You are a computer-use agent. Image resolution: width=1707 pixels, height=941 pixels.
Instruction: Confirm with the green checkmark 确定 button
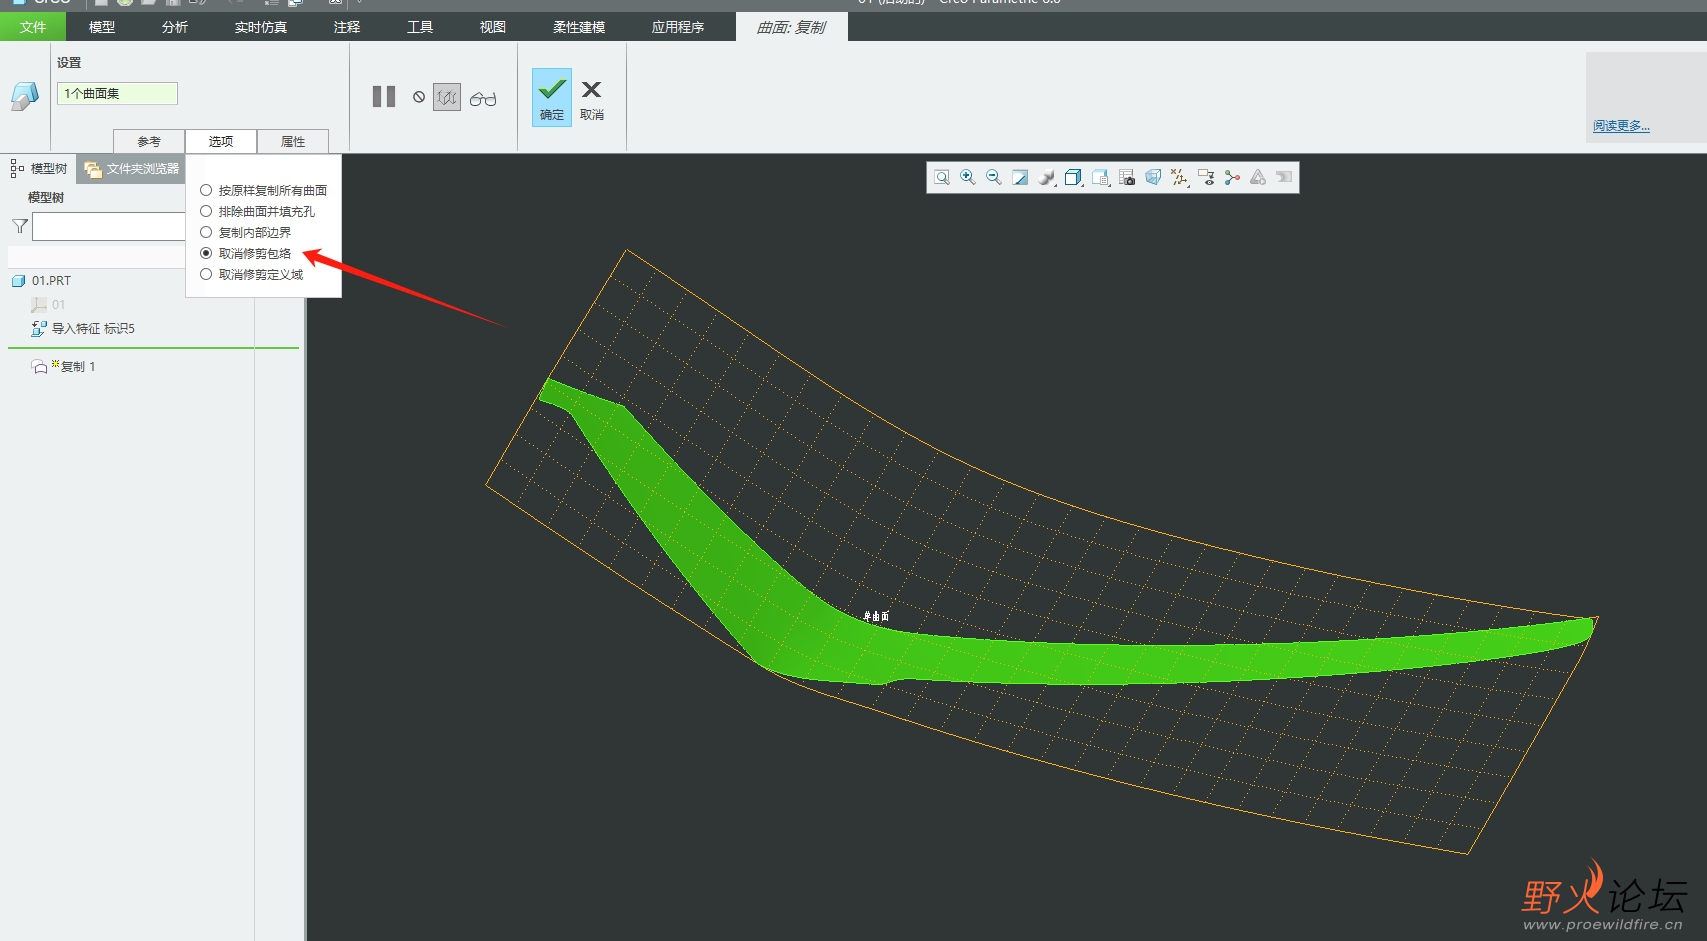tap(552, 97)
